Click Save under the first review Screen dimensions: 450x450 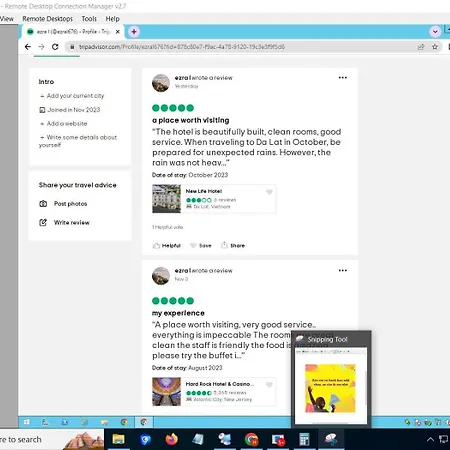click(x=201, y=246)
